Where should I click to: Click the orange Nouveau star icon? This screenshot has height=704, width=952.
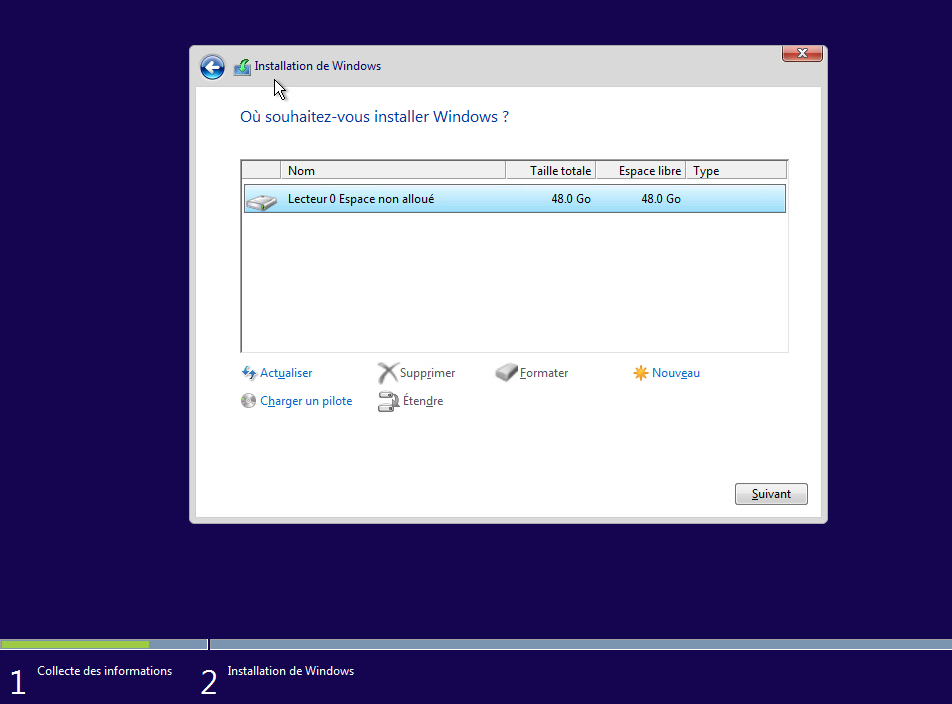click(641, 373)
